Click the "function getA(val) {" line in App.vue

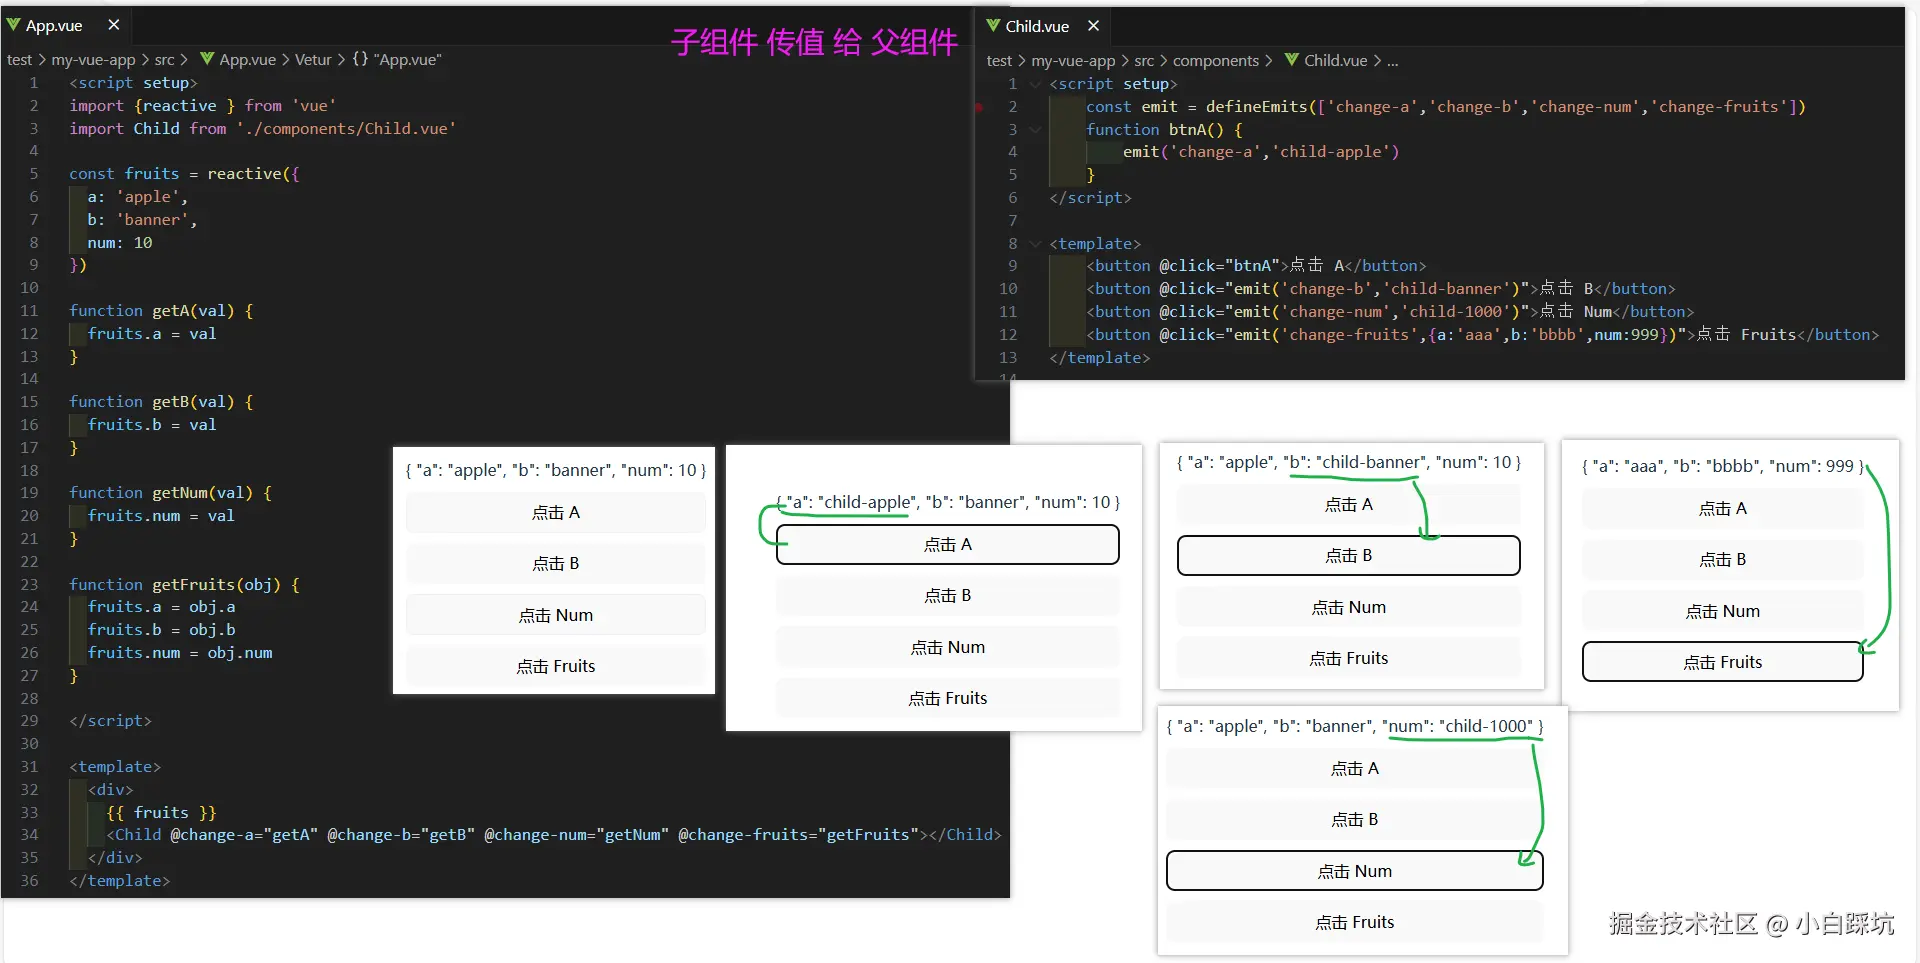click(161, 311)
